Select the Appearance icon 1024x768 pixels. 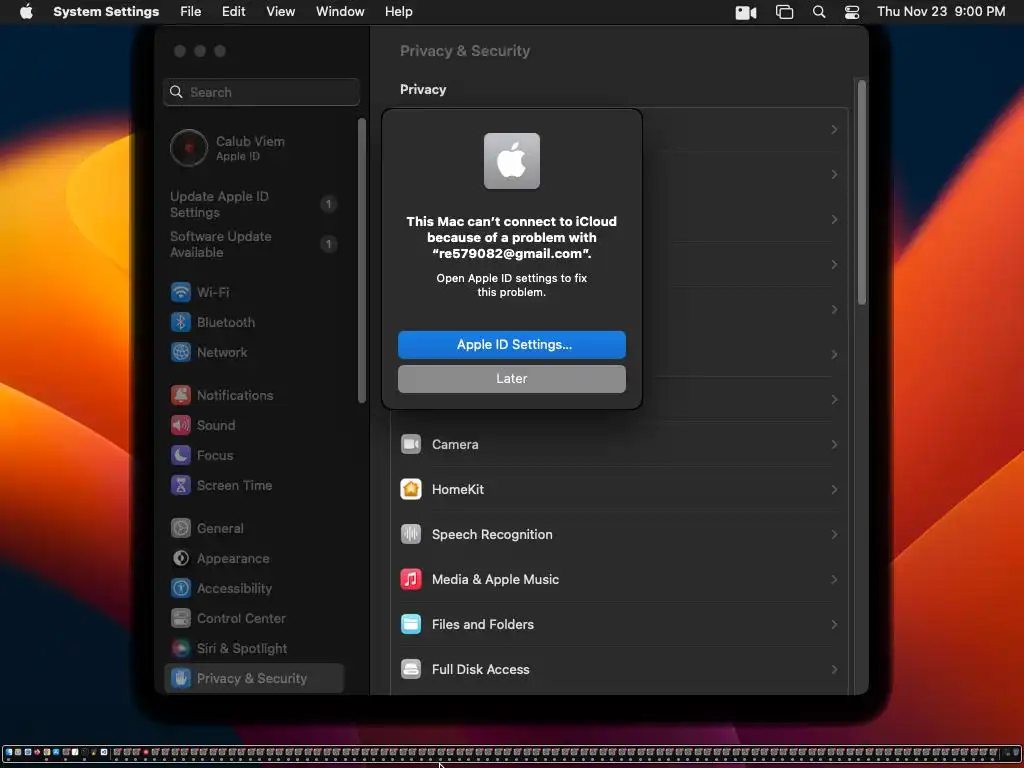181,558
